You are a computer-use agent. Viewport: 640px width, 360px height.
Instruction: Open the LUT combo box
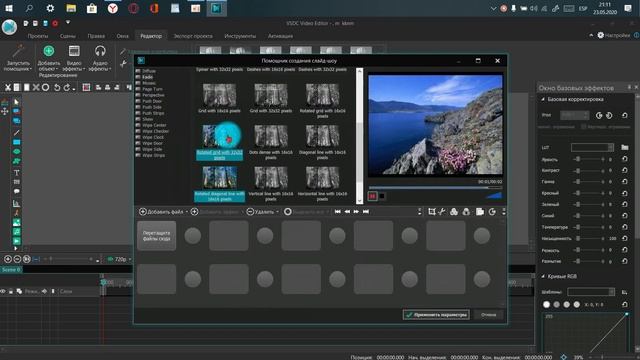[x=592, y=147]
